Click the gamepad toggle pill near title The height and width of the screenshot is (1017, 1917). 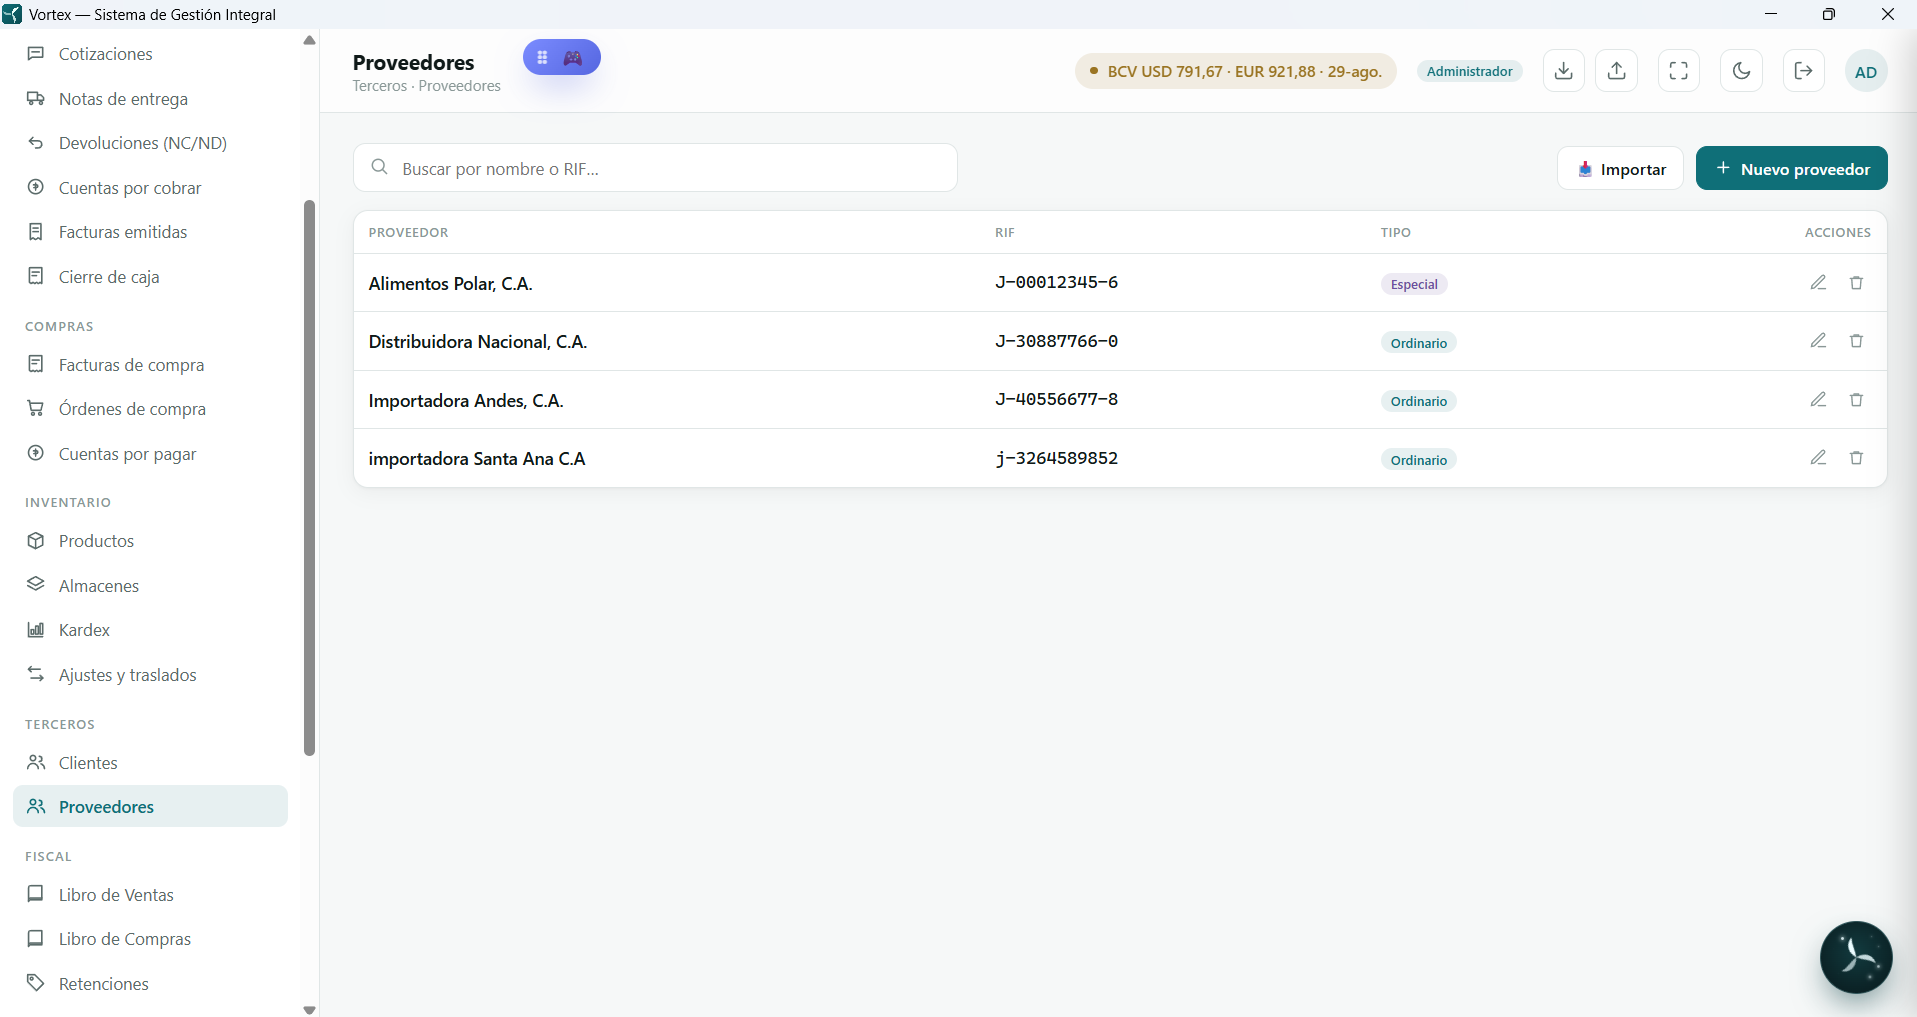tap(562, 57)
